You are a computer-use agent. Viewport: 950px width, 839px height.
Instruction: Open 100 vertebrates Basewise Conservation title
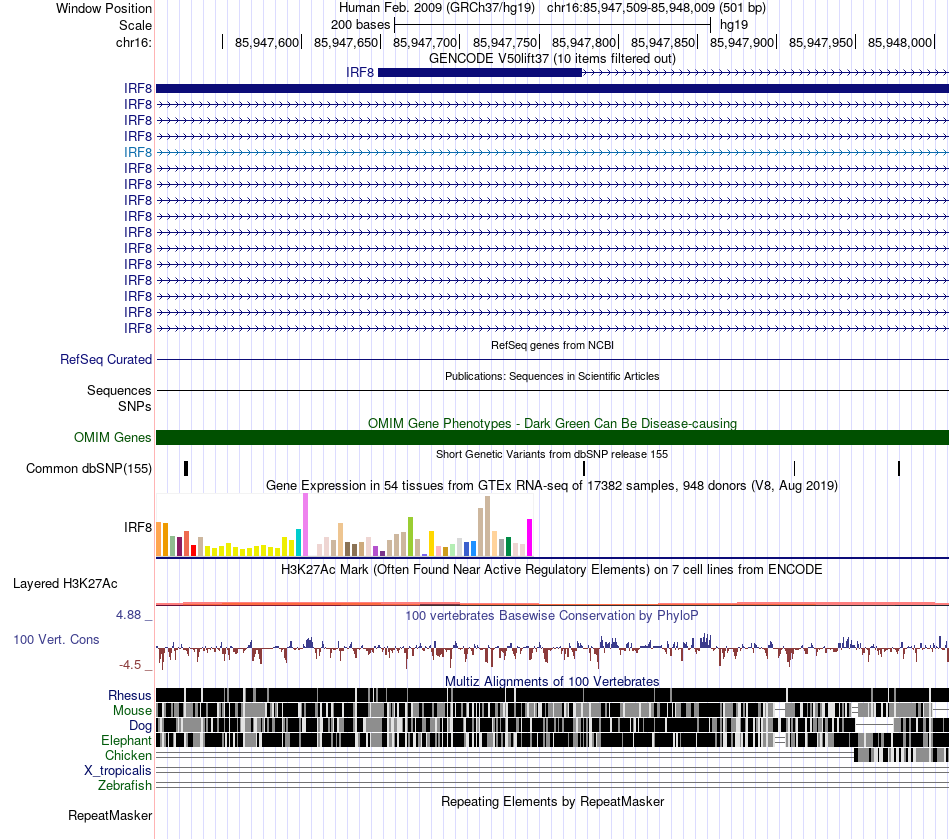pos(552,616)
